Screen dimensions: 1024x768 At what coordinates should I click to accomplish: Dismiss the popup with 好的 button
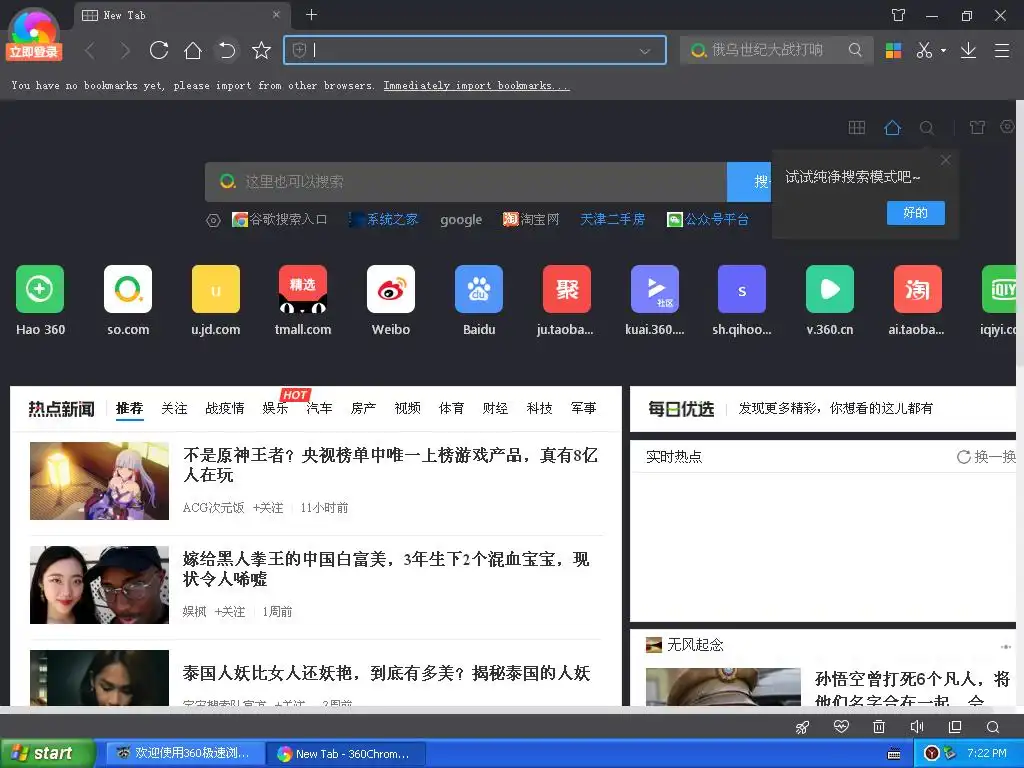(x=915, y=212)
